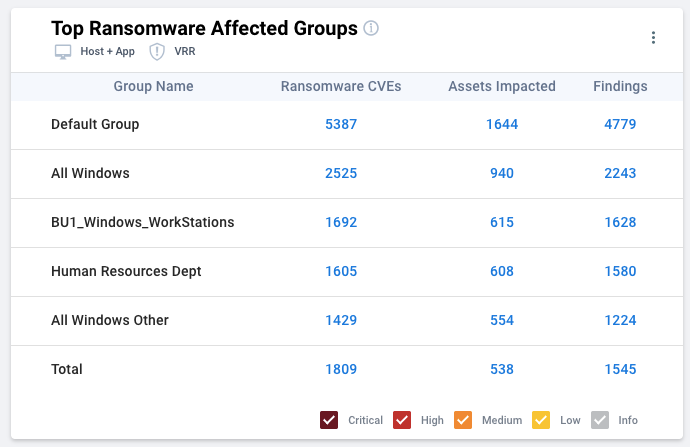This screenshot has width=690, height=447.
Task: Toggle the Info severity checkbox
Action: click(600, 420)
